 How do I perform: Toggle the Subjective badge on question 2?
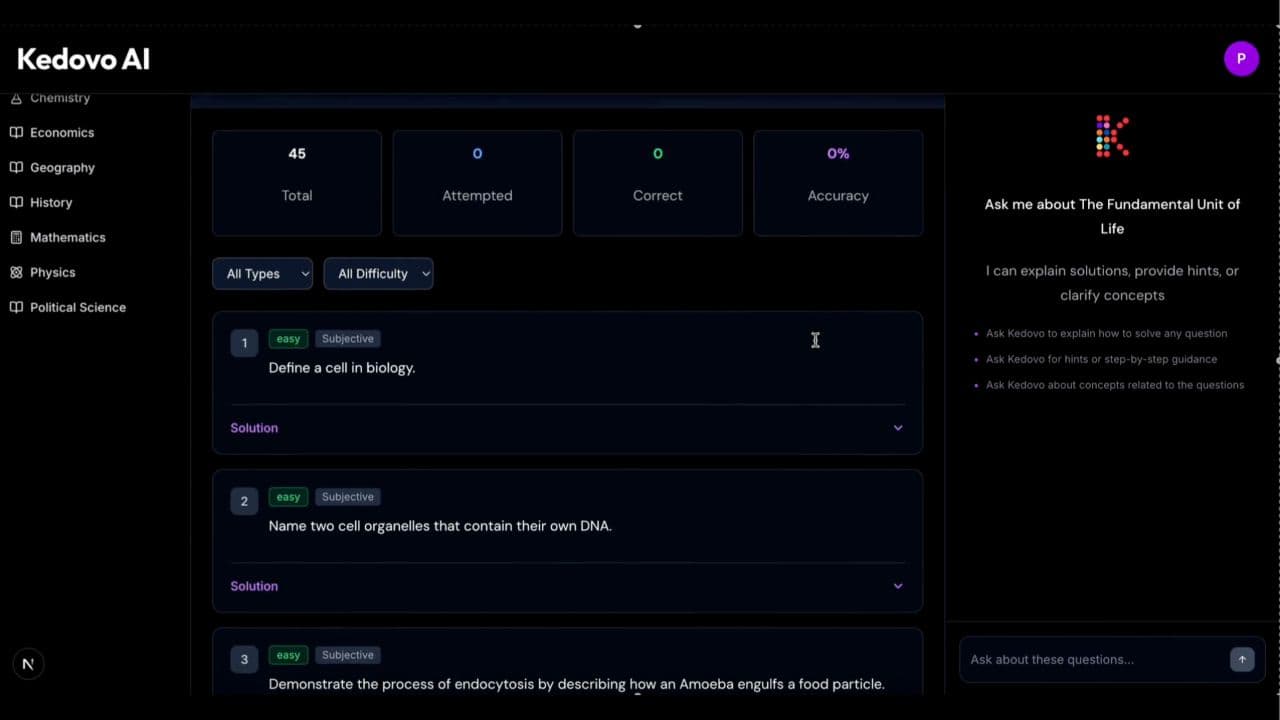pyautogui.click(x=347, y=496)
